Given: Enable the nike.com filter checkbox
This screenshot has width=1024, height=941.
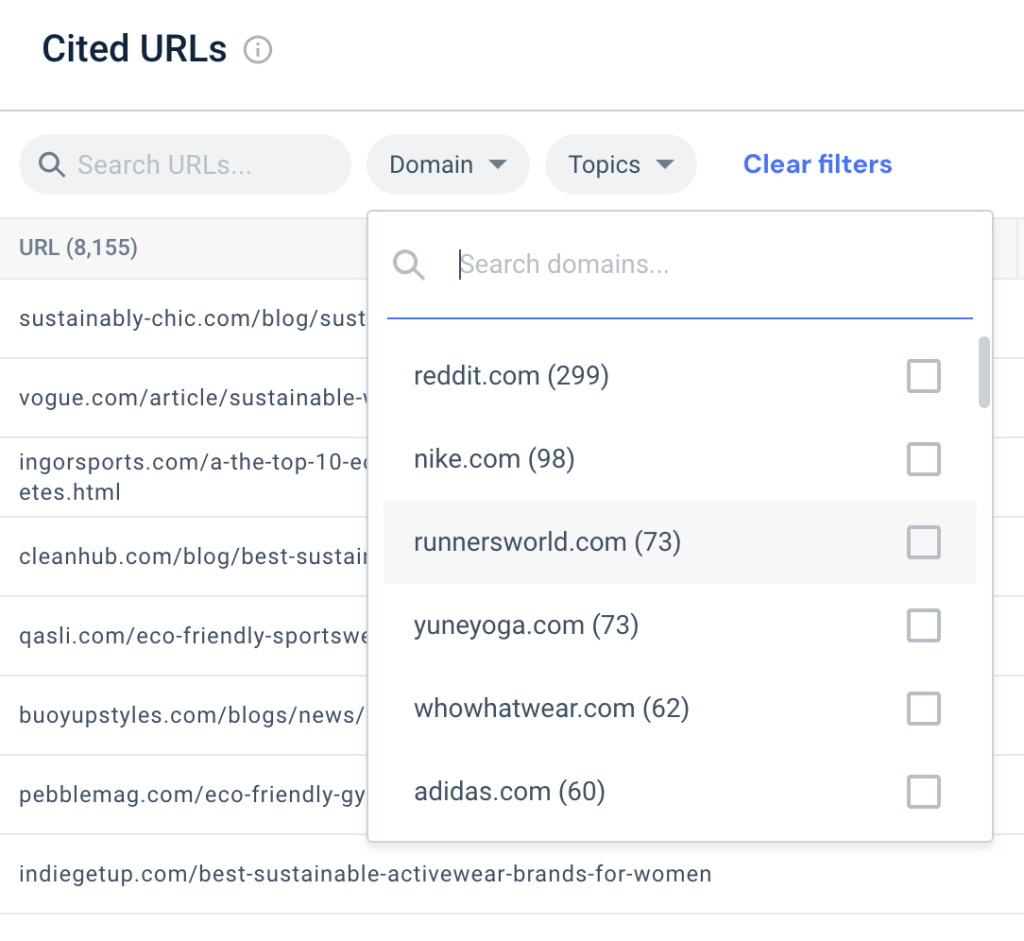Looking at the screenshot, I should coord(923,459).
